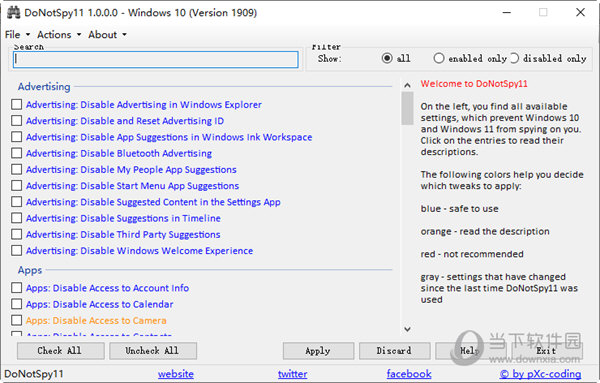600x383 pixels.
Task: Check Disable and Reset Advertising ID
Action: [x=16, y=121]
